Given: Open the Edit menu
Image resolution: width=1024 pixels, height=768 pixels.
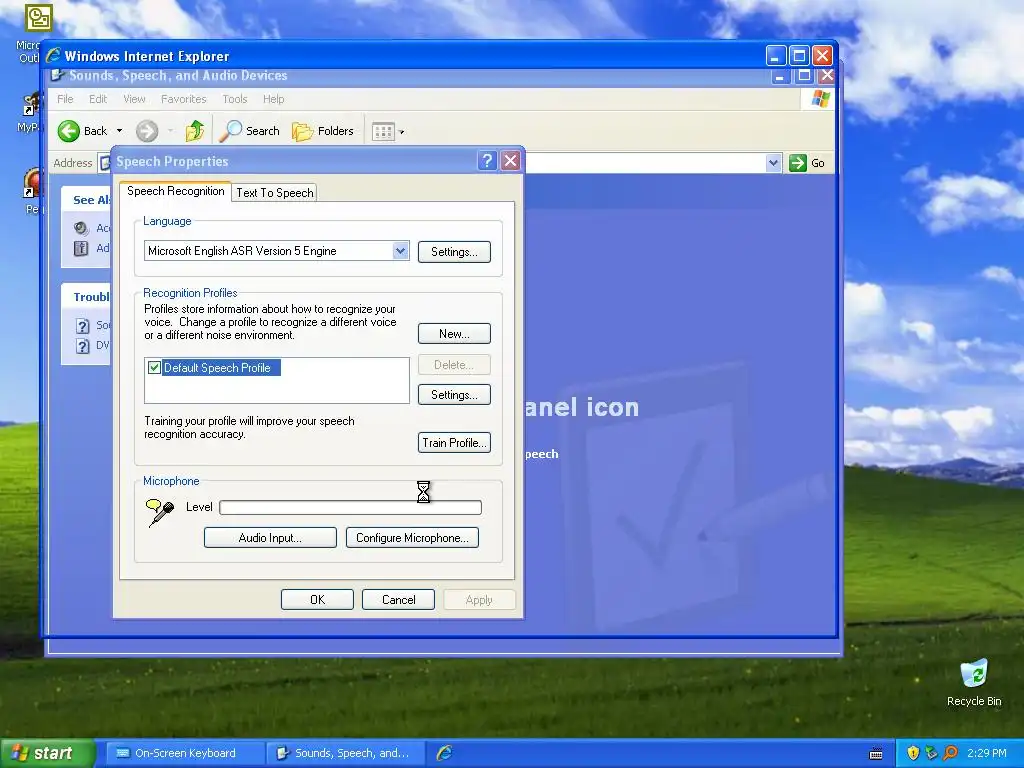Looking at the screenshot, I should point(98,99).
